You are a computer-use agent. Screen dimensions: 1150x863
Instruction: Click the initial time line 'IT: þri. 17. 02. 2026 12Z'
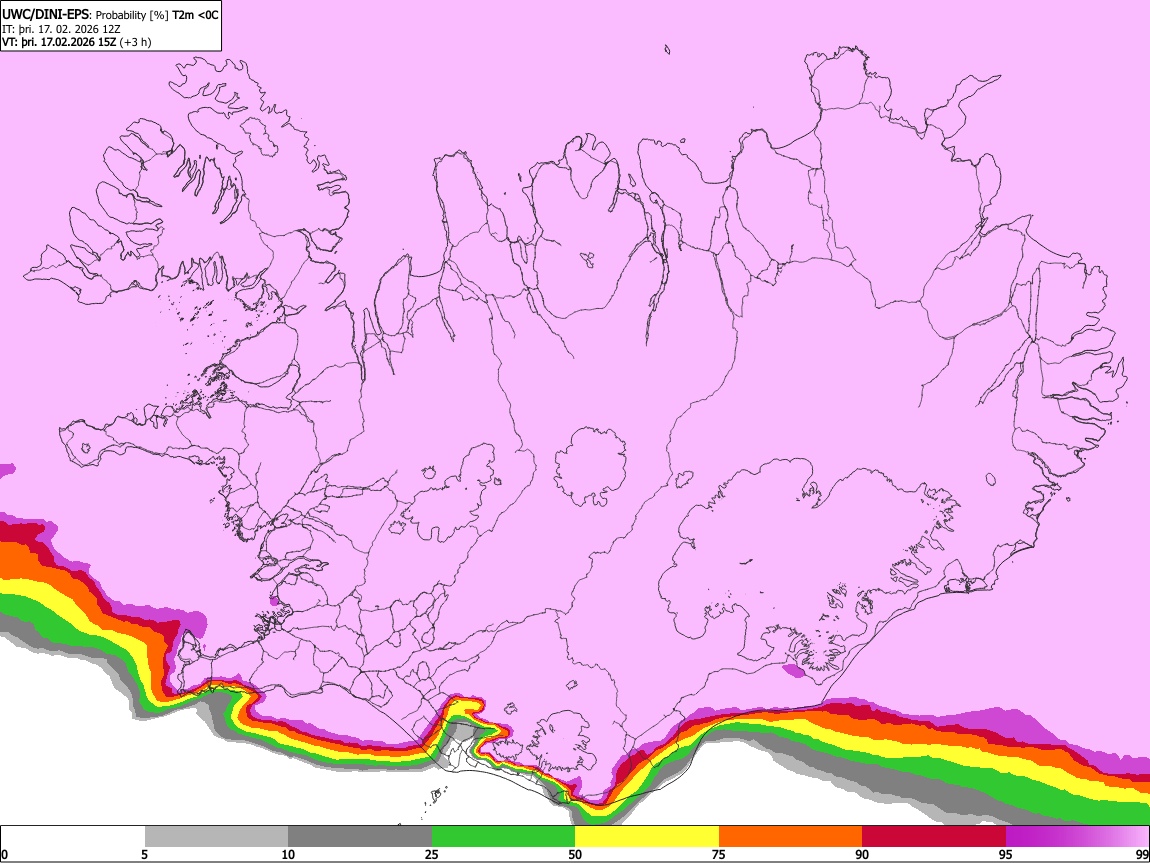pyautogui.click(x=61, y=29)
